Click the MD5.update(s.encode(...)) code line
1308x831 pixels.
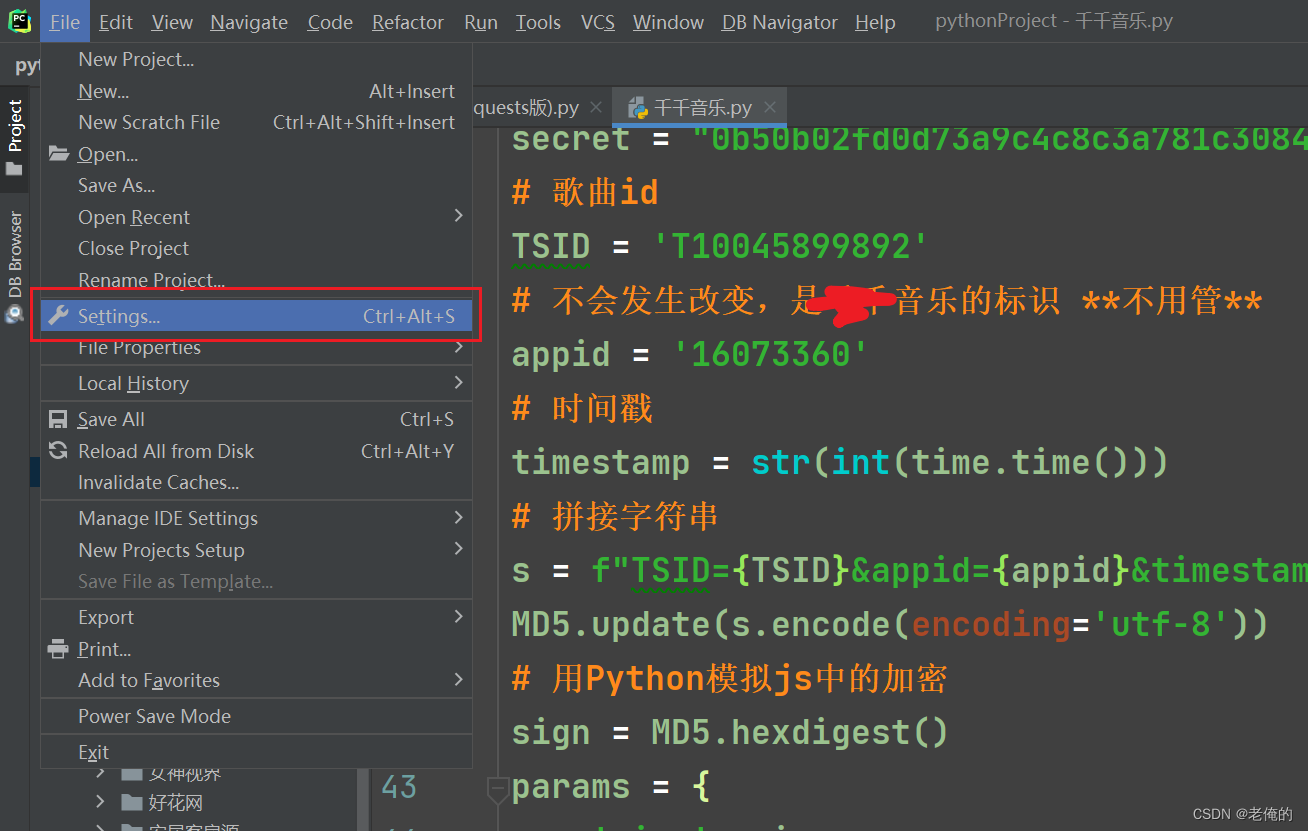coord(890,624)
